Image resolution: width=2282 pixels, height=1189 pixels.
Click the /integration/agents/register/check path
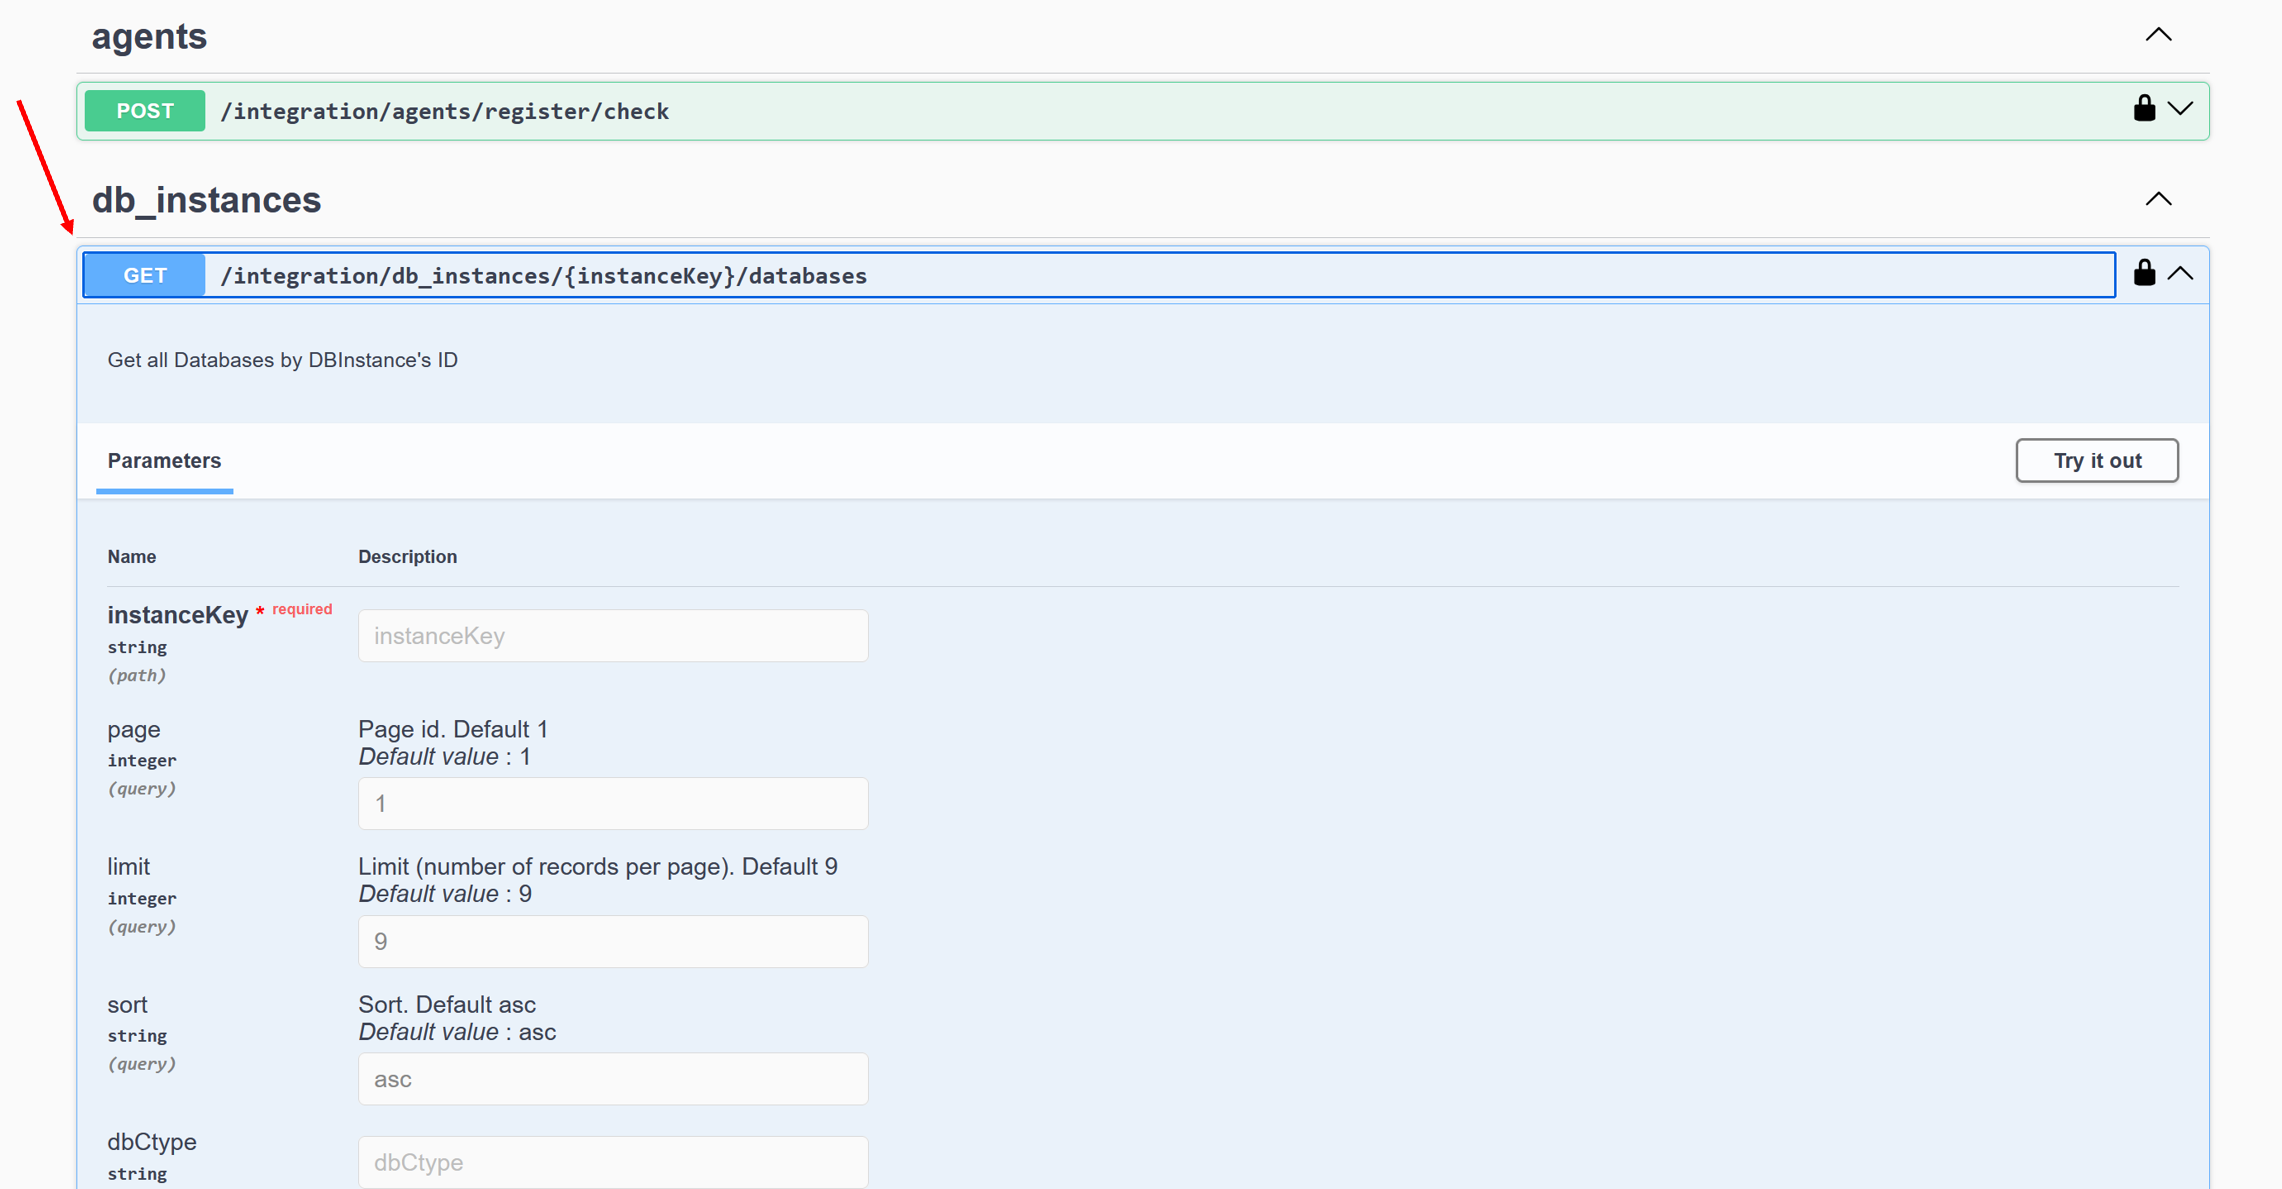click(x=444, y=111)
